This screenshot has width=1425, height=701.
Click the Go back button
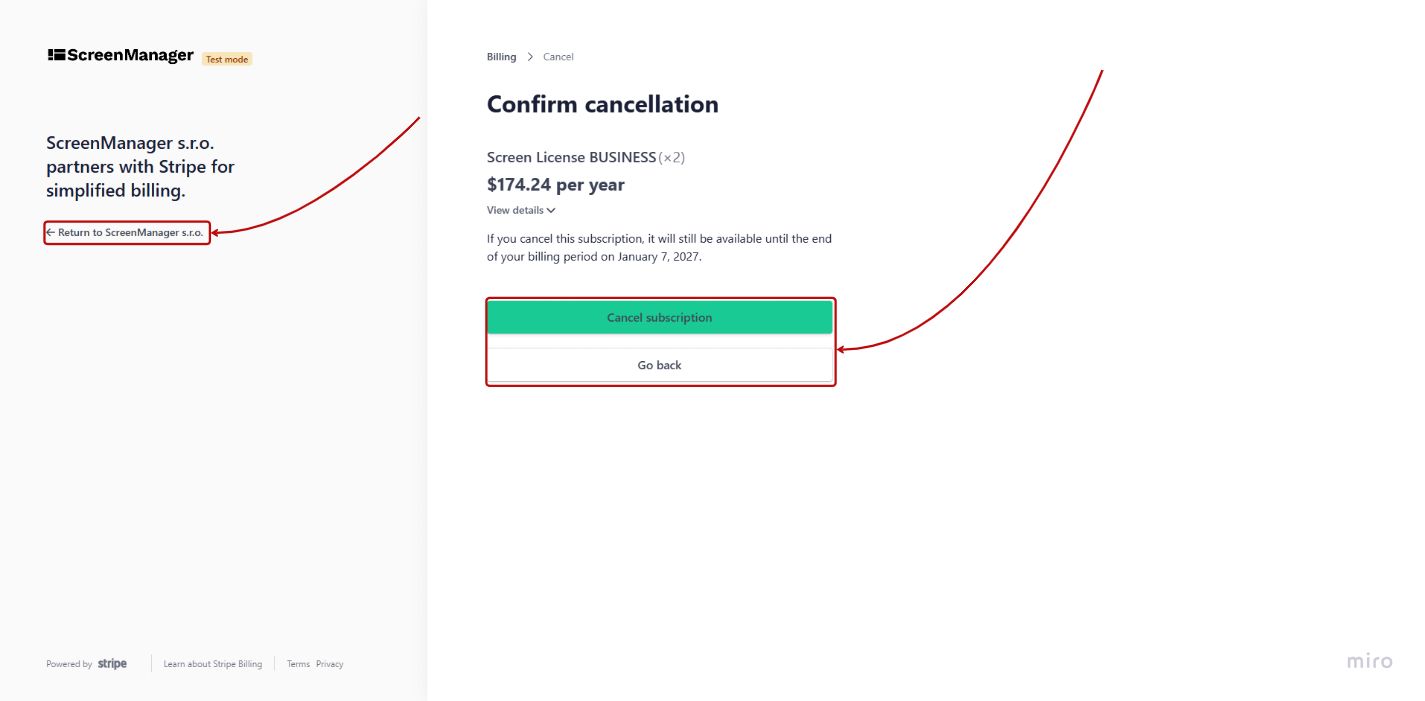(x=660, y=365)
